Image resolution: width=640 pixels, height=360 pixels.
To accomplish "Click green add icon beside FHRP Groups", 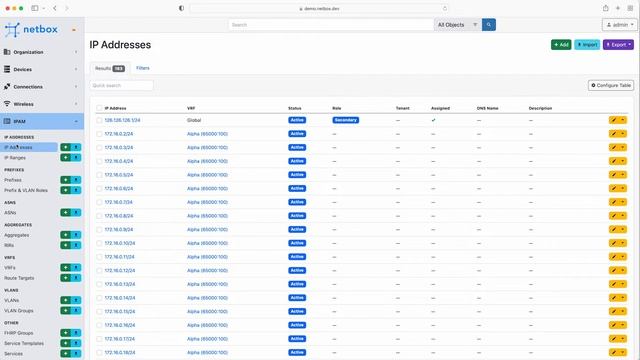I will (65, 333).
